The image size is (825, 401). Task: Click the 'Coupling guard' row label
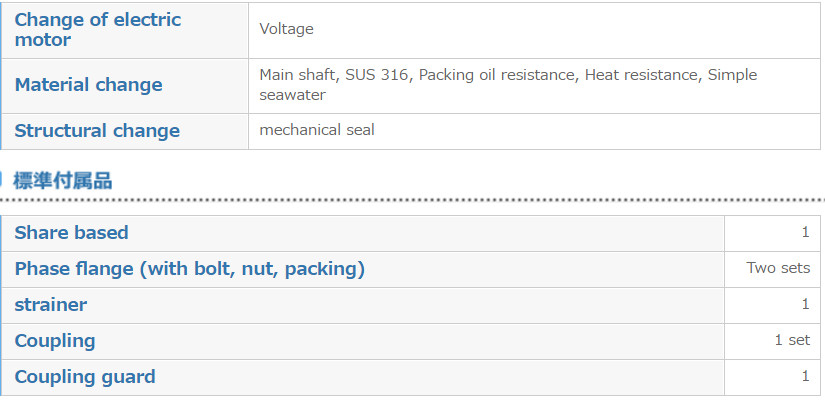coord(85,377)
